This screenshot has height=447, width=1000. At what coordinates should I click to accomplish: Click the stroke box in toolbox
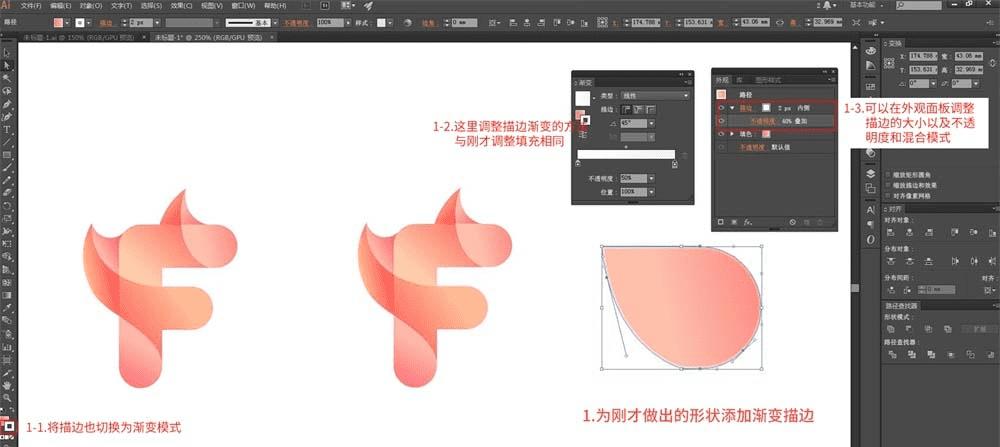[10, 427]
